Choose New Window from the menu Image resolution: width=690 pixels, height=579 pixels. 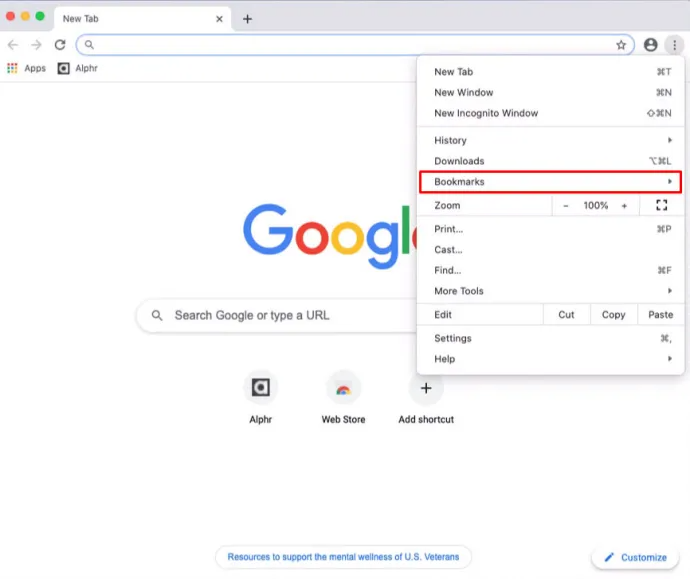coord(551,92)
